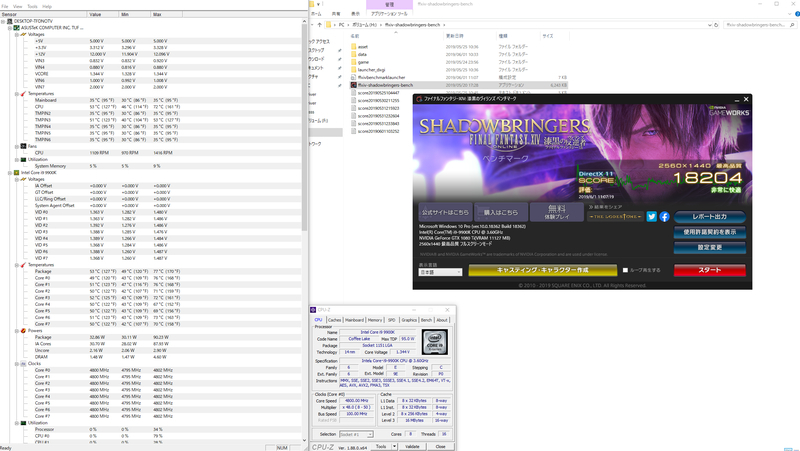Toggle the loop playback checkbox

pyautogui.click(x=625, y=270)
